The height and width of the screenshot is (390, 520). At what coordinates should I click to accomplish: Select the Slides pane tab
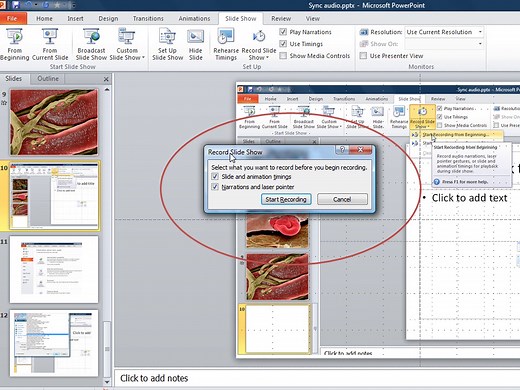coord(14,79)
